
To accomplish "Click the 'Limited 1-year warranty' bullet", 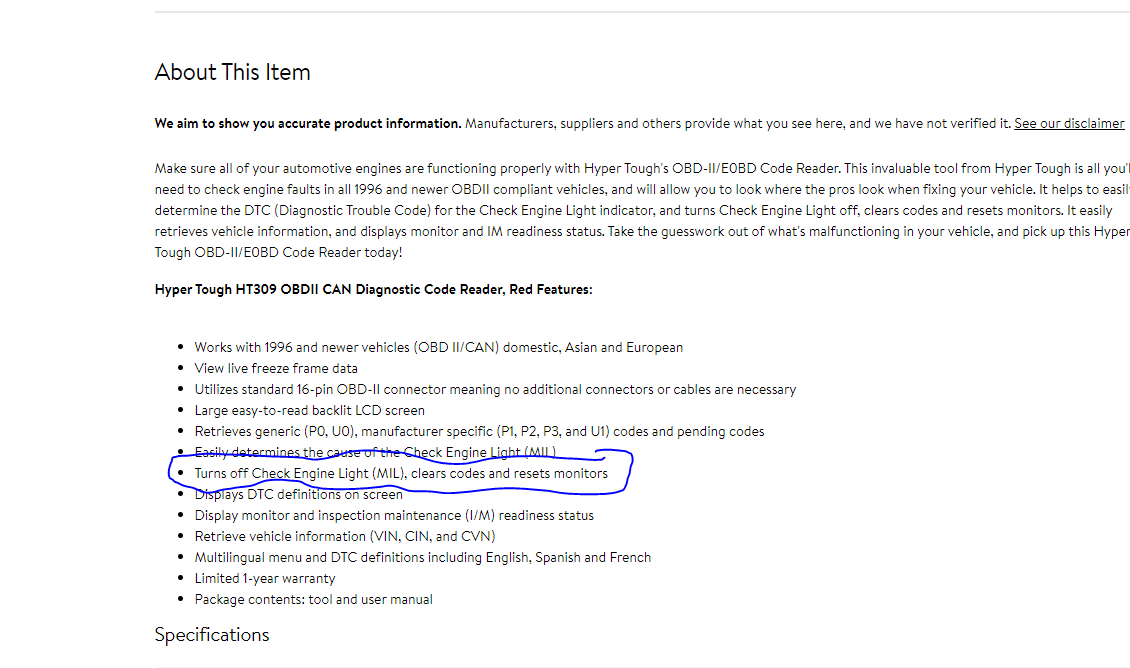I will (265, 579).
